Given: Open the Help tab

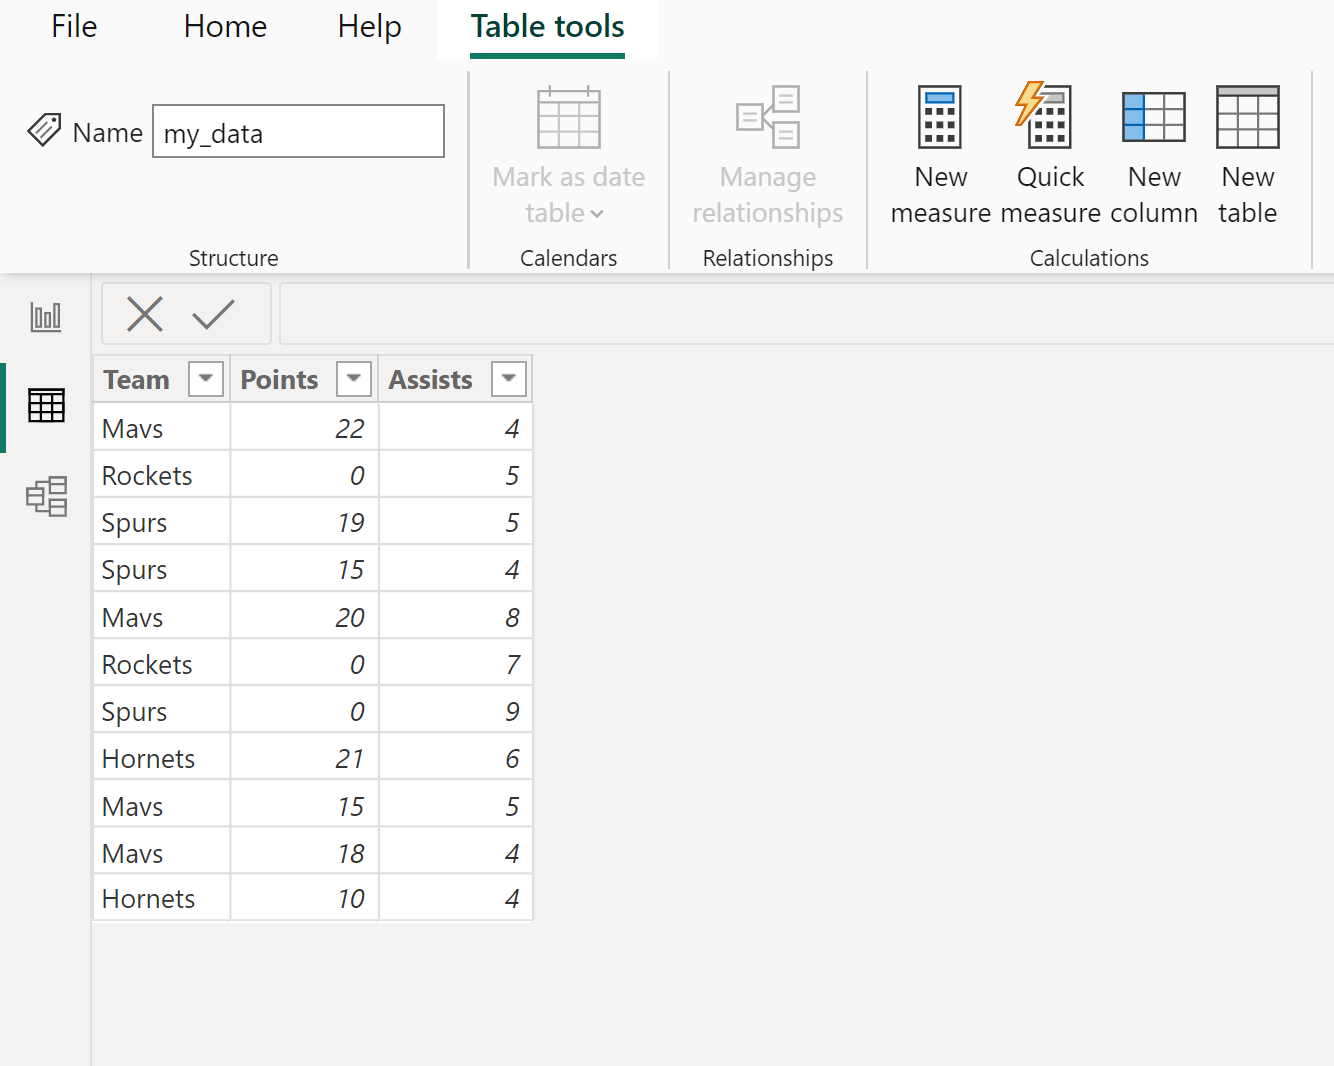Looking at the screenshot, I should pos(369,27).
